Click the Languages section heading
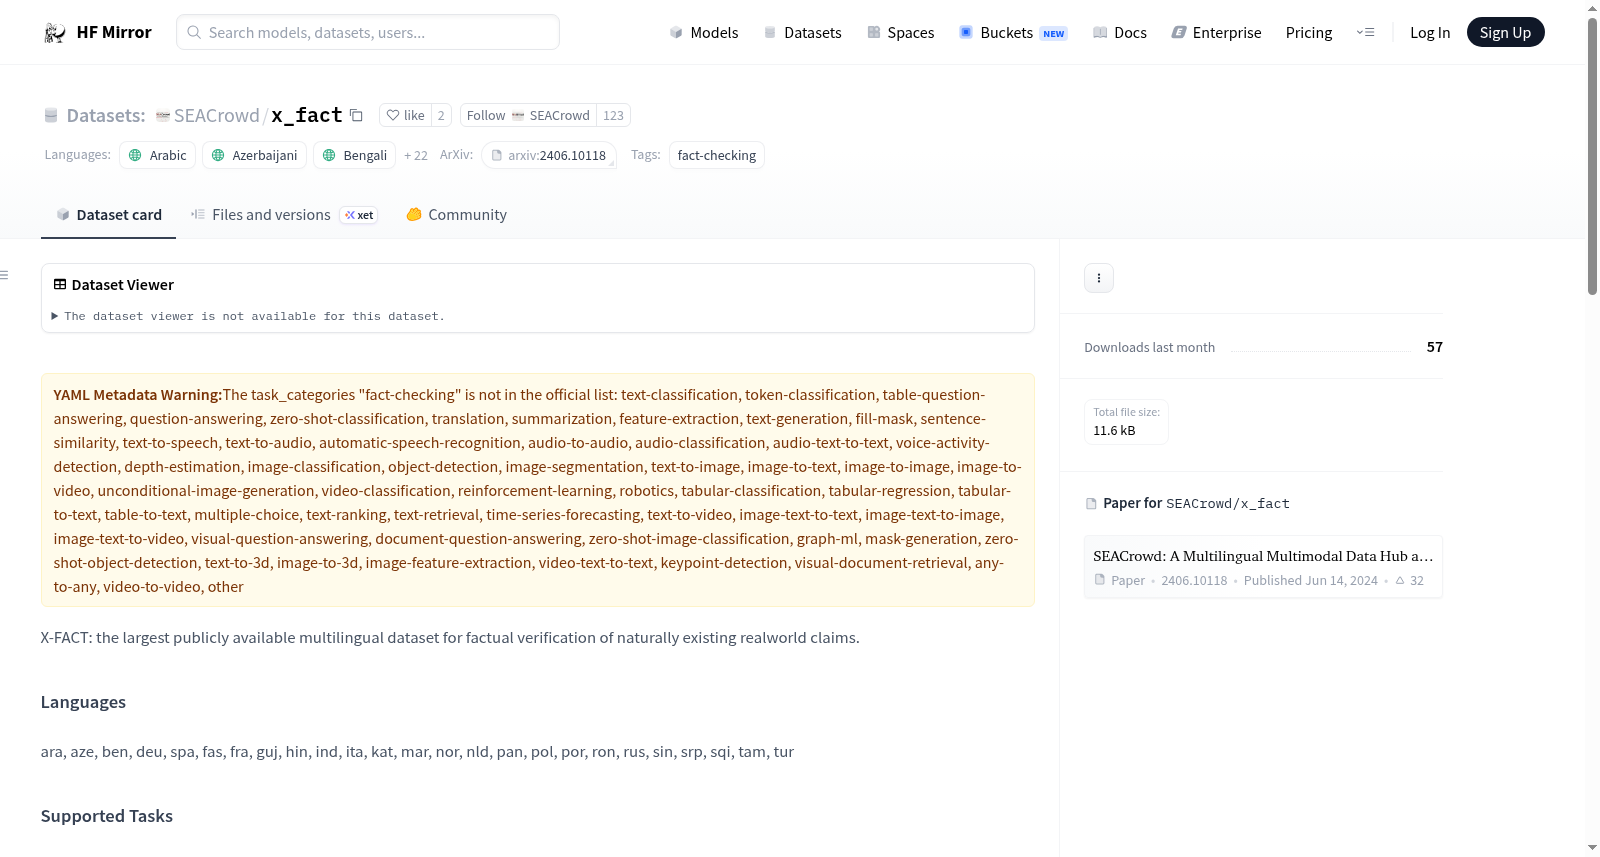The height and width of the screenshot is (857, 1600). [x=83, y=703]
